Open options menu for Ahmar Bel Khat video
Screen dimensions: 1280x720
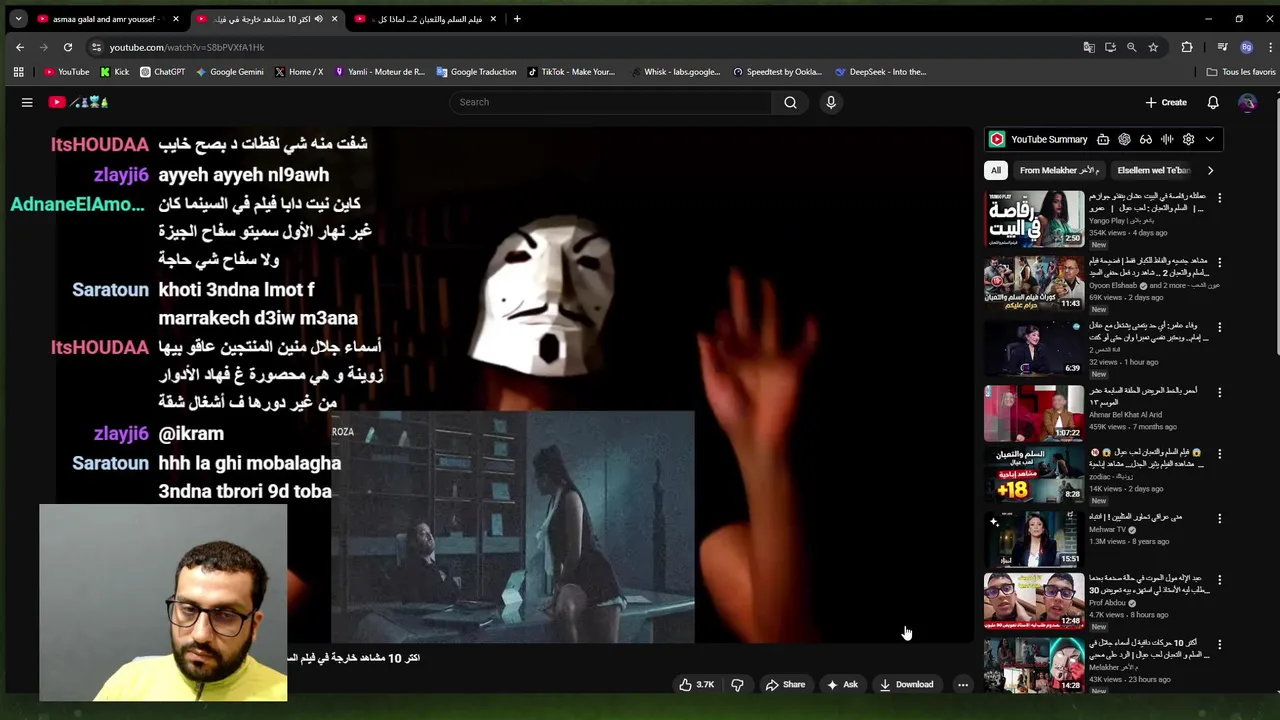(1219, 392)
